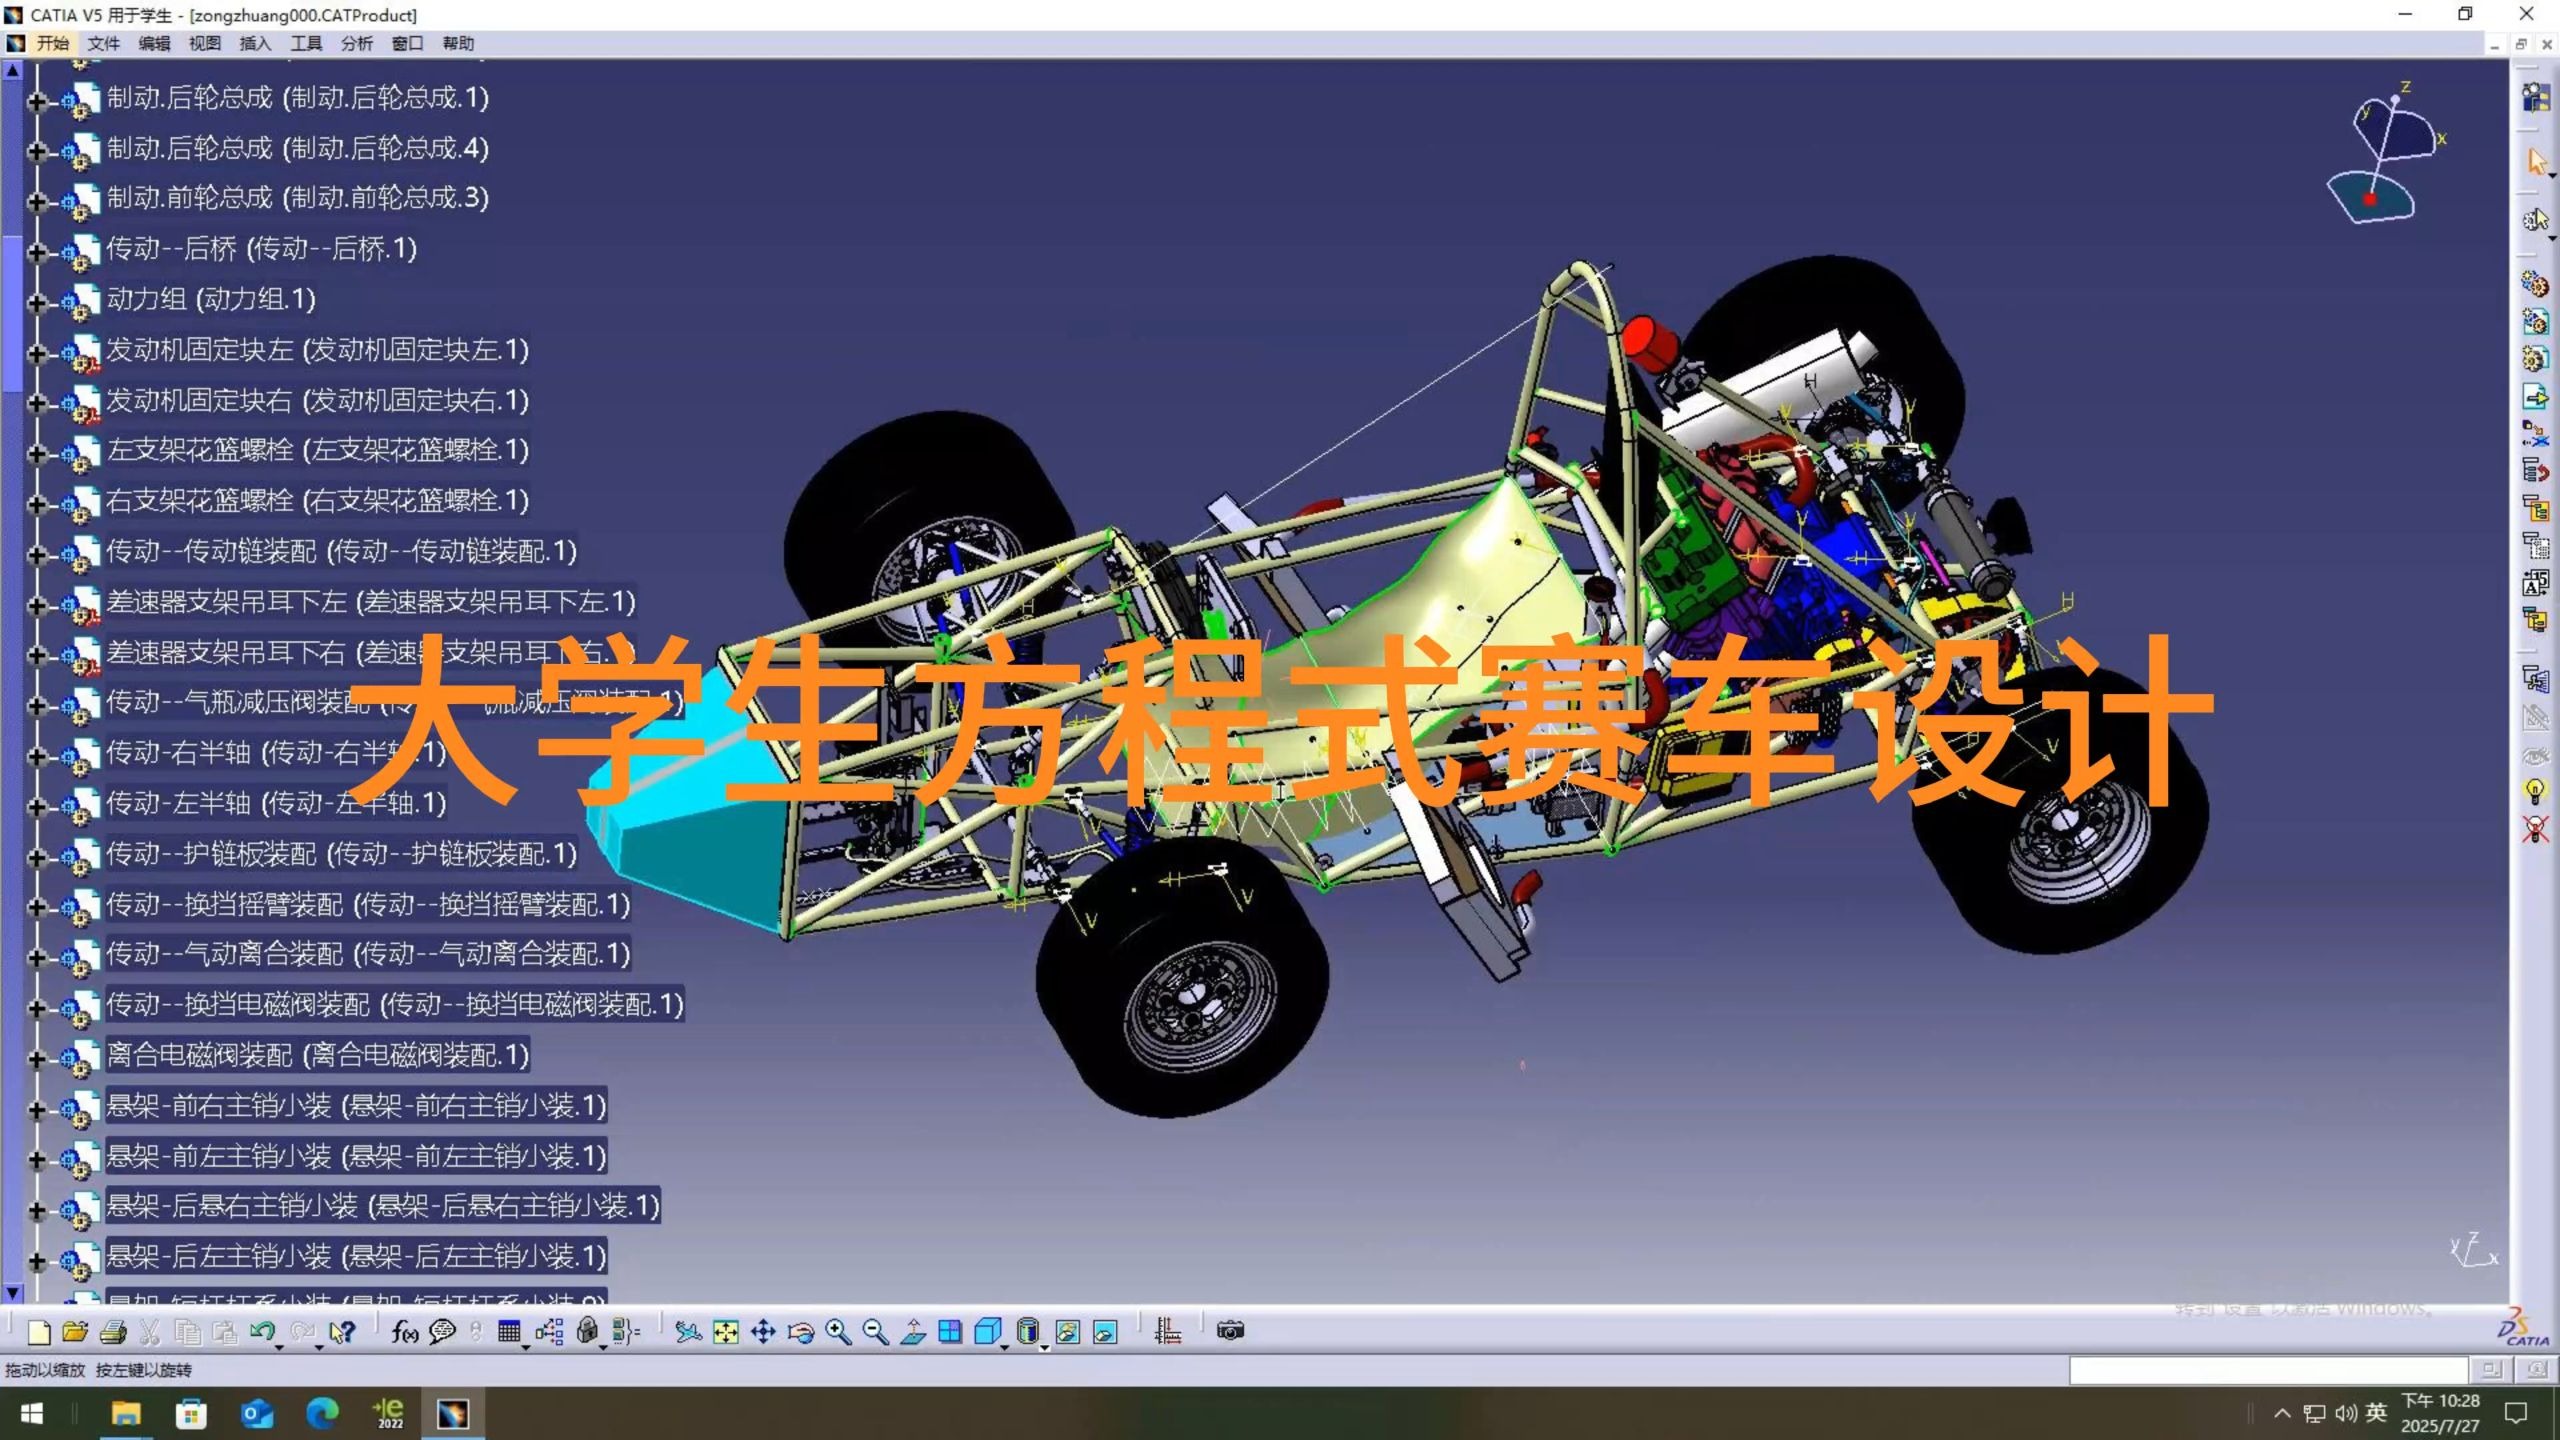The image size is (2560, 1440).
Task: Open the 插入 menu
Action: tap(255, 43)
